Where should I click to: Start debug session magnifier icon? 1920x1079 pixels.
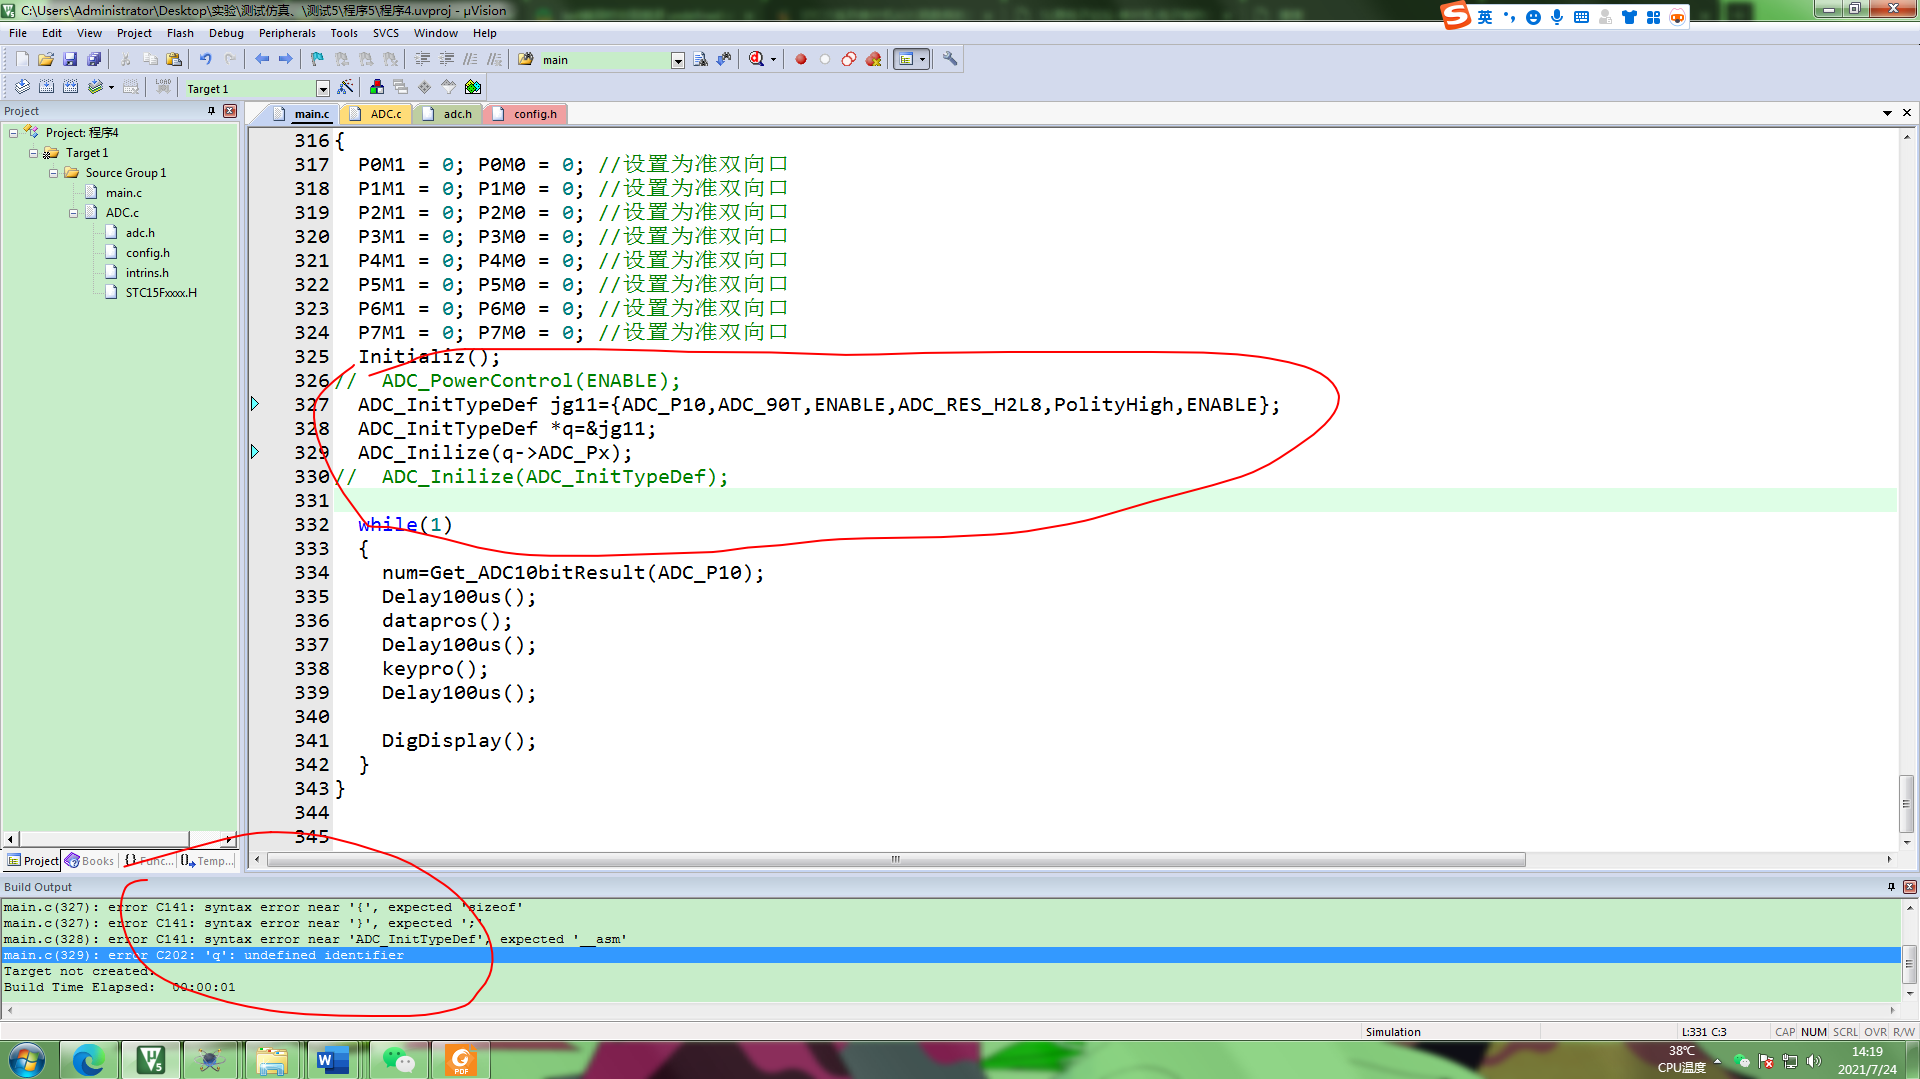pyautogui.click(x=757, y=60)
